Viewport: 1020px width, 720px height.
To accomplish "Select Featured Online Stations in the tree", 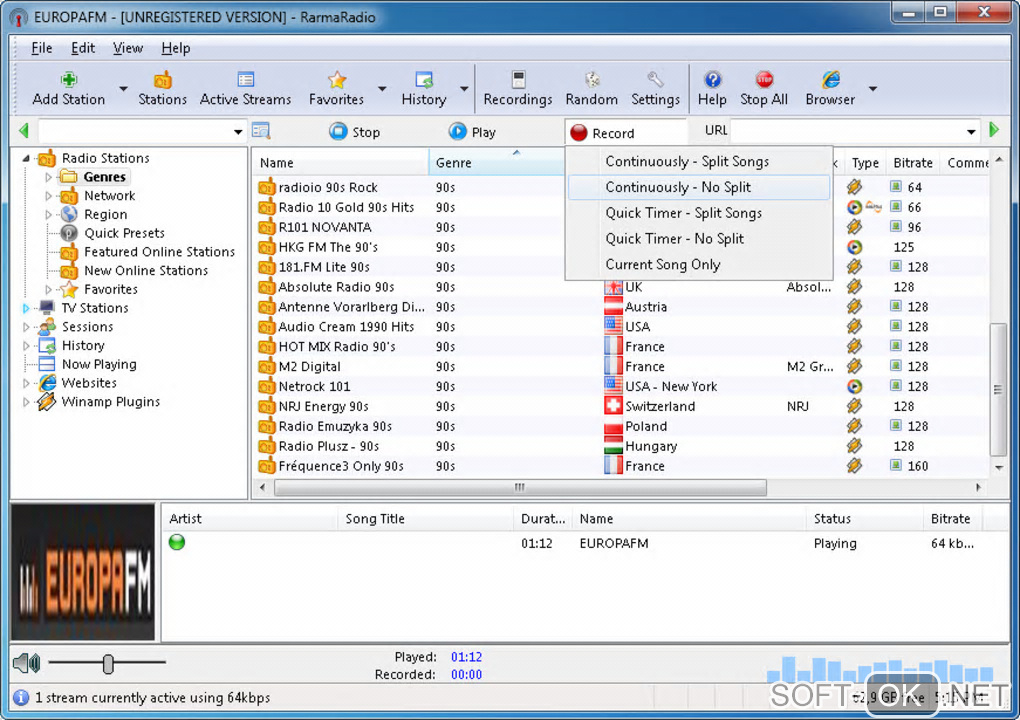I will [159, 252].
